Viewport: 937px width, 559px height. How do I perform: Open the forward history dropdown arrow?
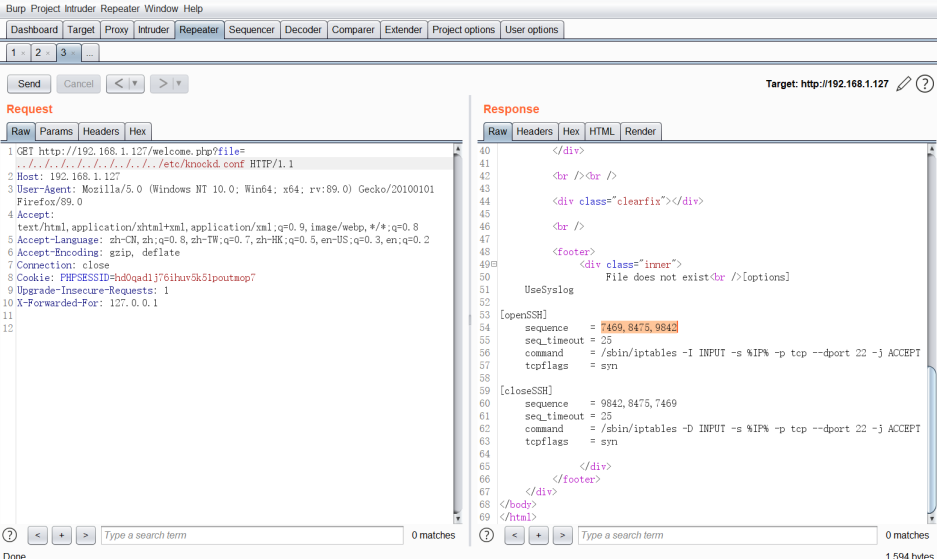click(x=179, y=84)
